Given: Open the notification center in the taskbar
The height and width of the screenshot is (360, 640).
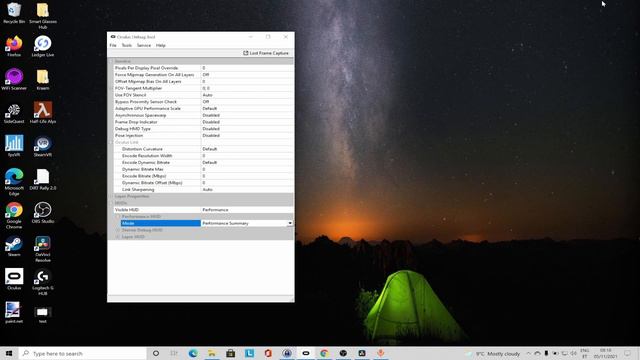Looking at the screenshot, I should (x=628, y=353).
